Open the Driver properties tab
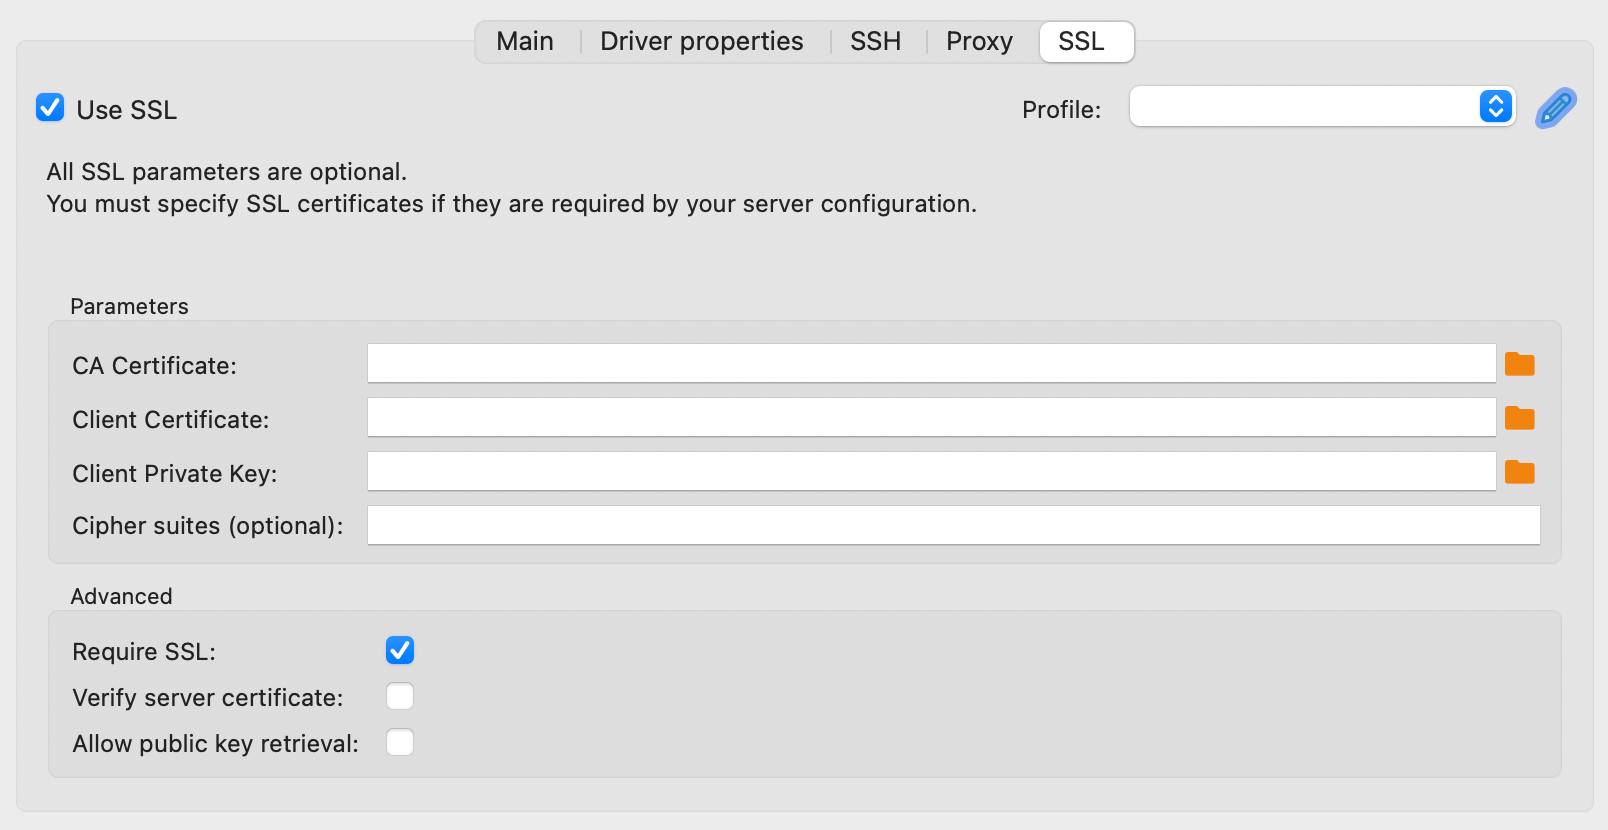 point(701,41)
